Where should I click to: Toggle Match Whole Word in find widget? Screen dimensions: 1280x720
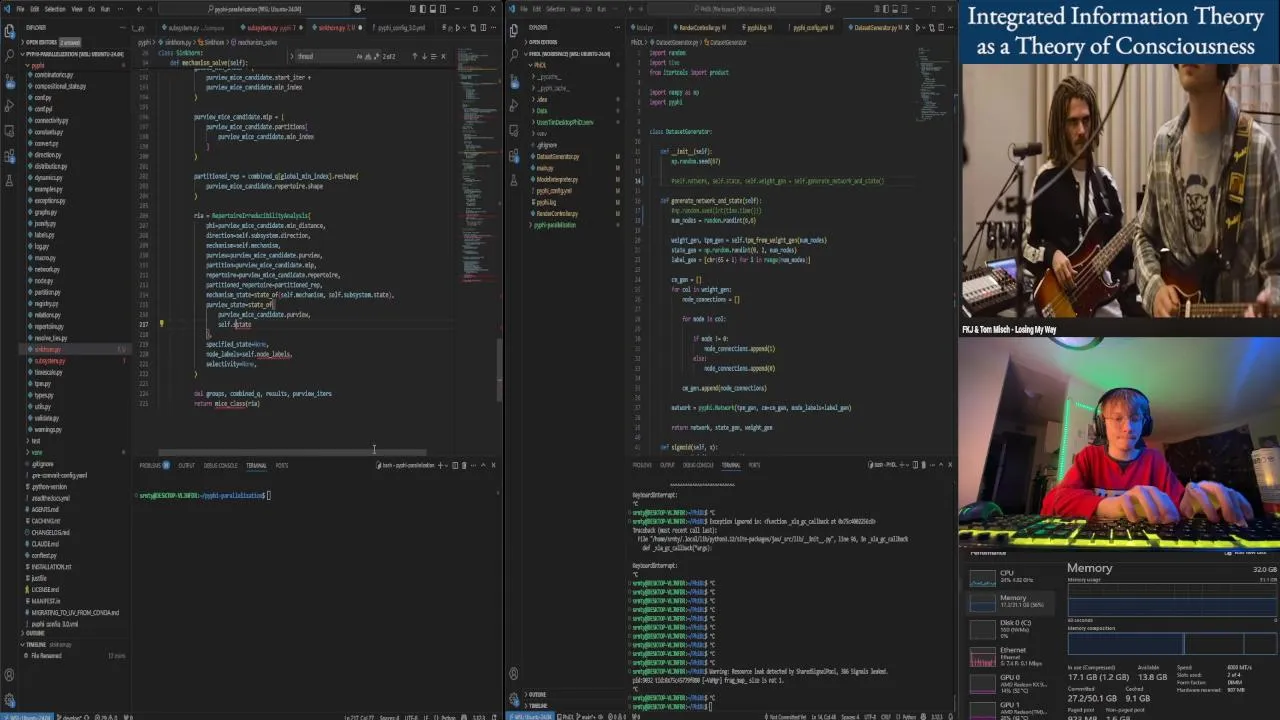point(368,56)
